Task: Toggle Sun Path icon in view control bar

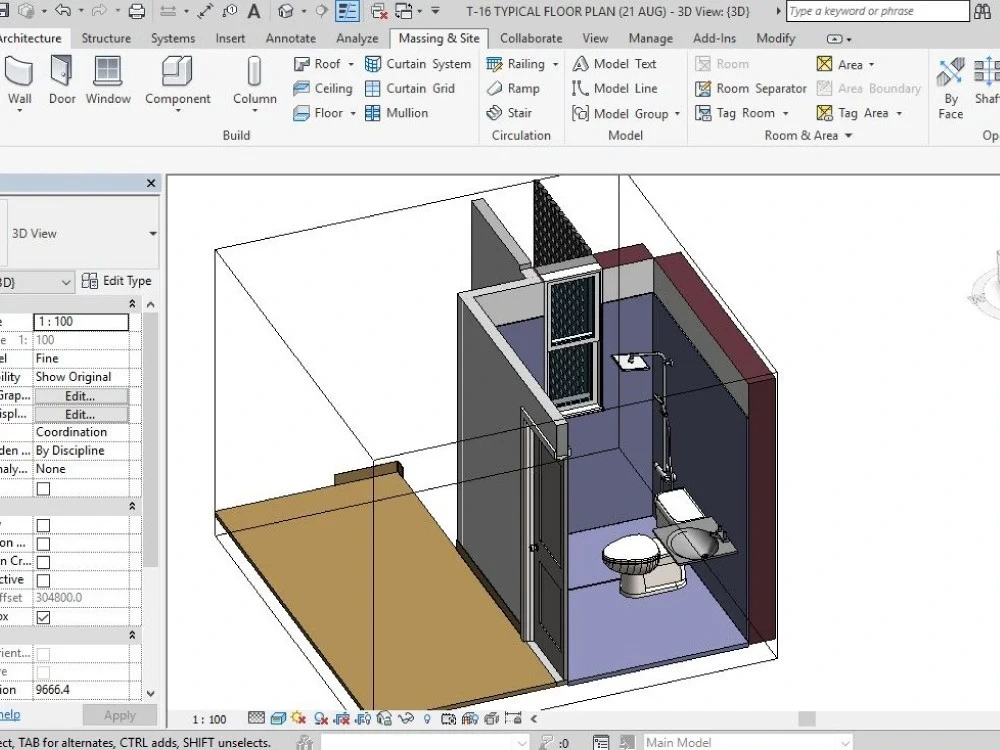Action: click(298, 718)
